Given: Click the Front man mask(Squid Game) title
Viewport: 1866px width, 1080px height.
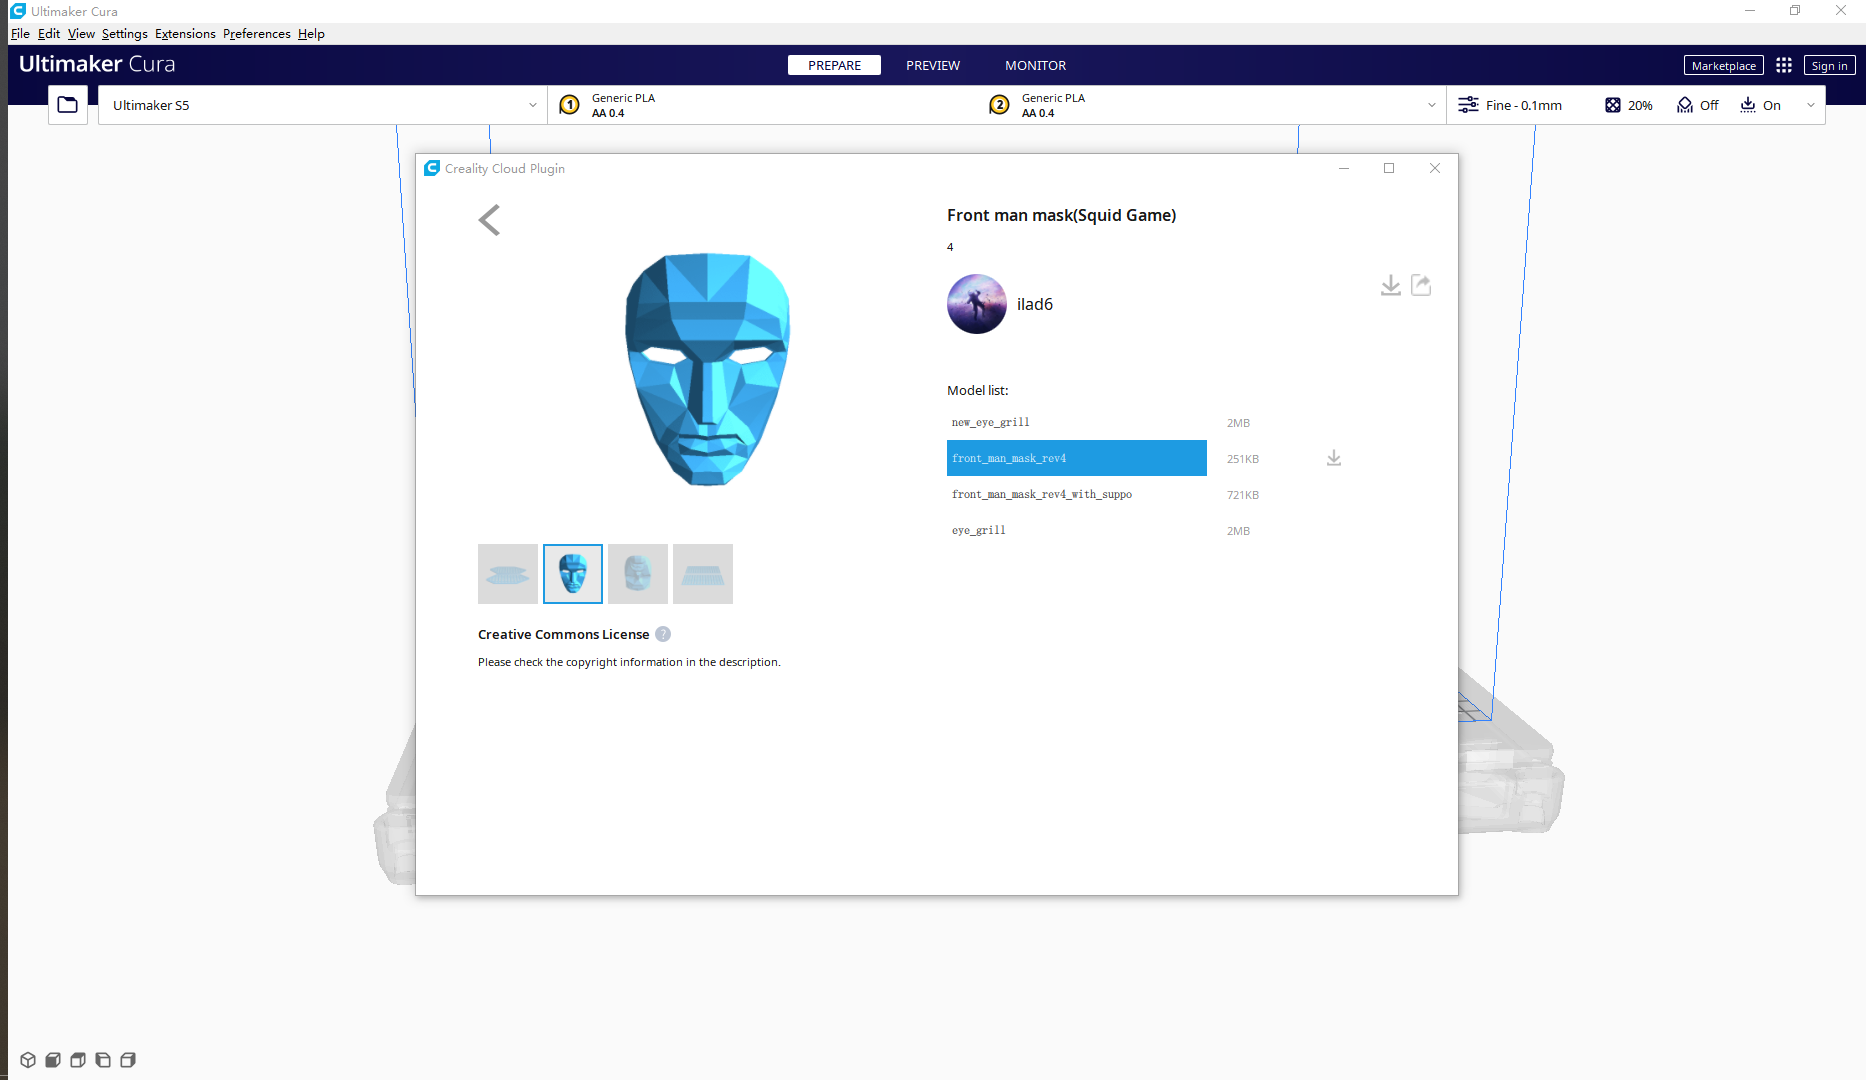Looking at the screenshot, I should (1061, 215).
